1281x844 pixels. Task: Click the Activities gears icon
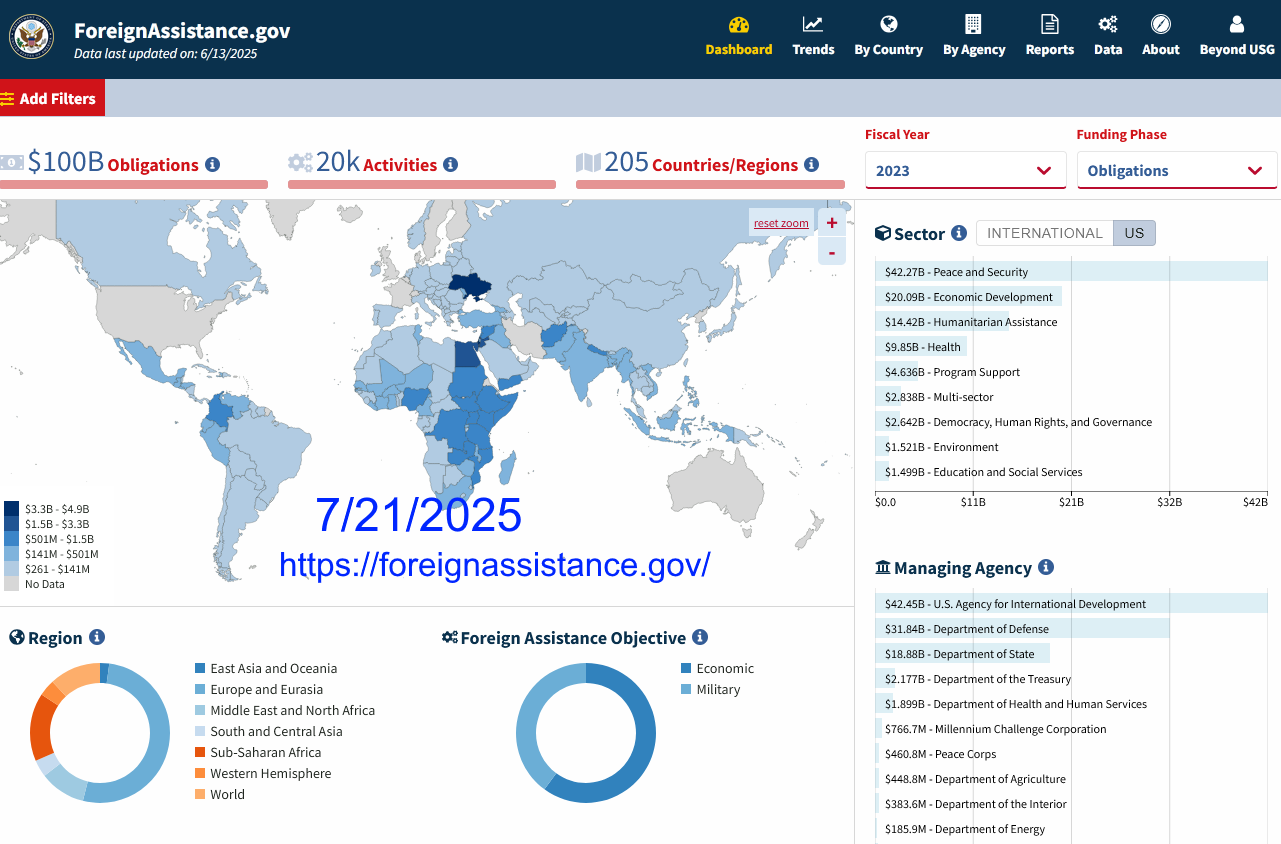(300, 162)
